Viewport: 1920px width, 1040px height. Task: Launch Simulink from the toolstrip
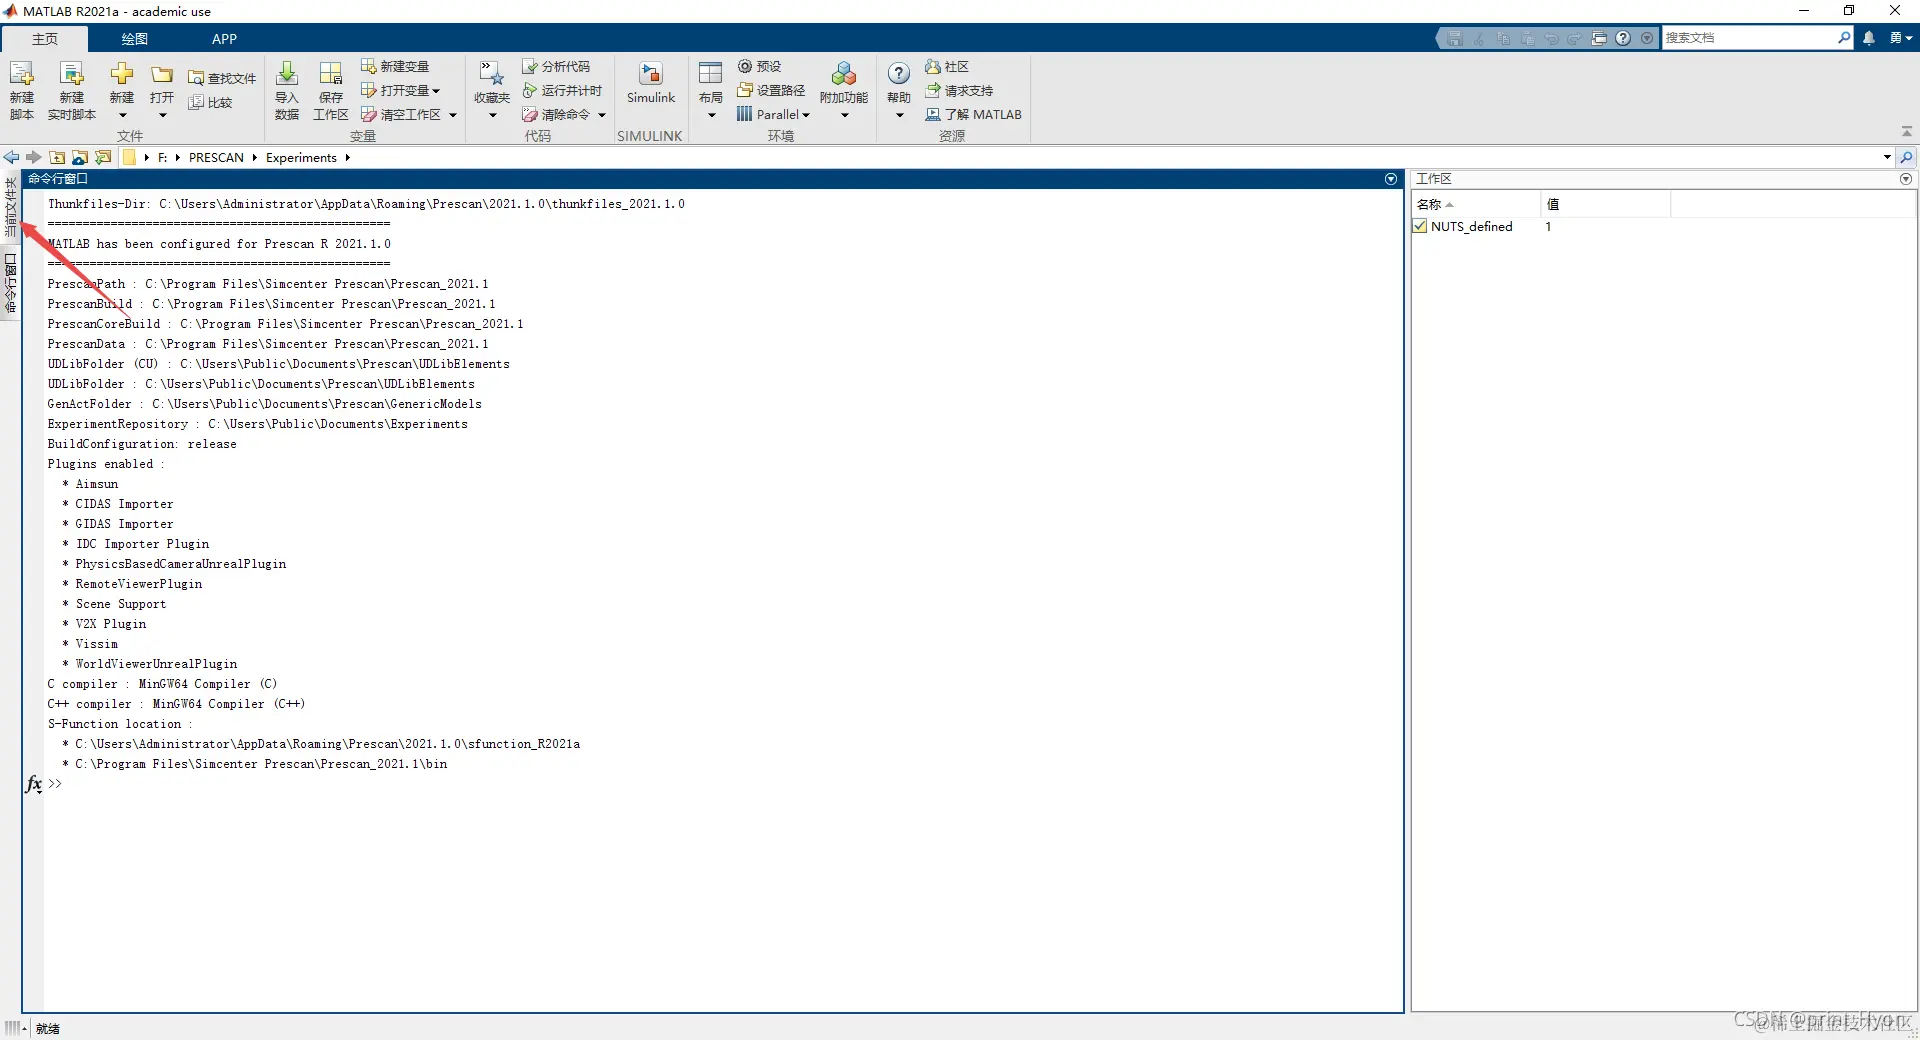651,84
